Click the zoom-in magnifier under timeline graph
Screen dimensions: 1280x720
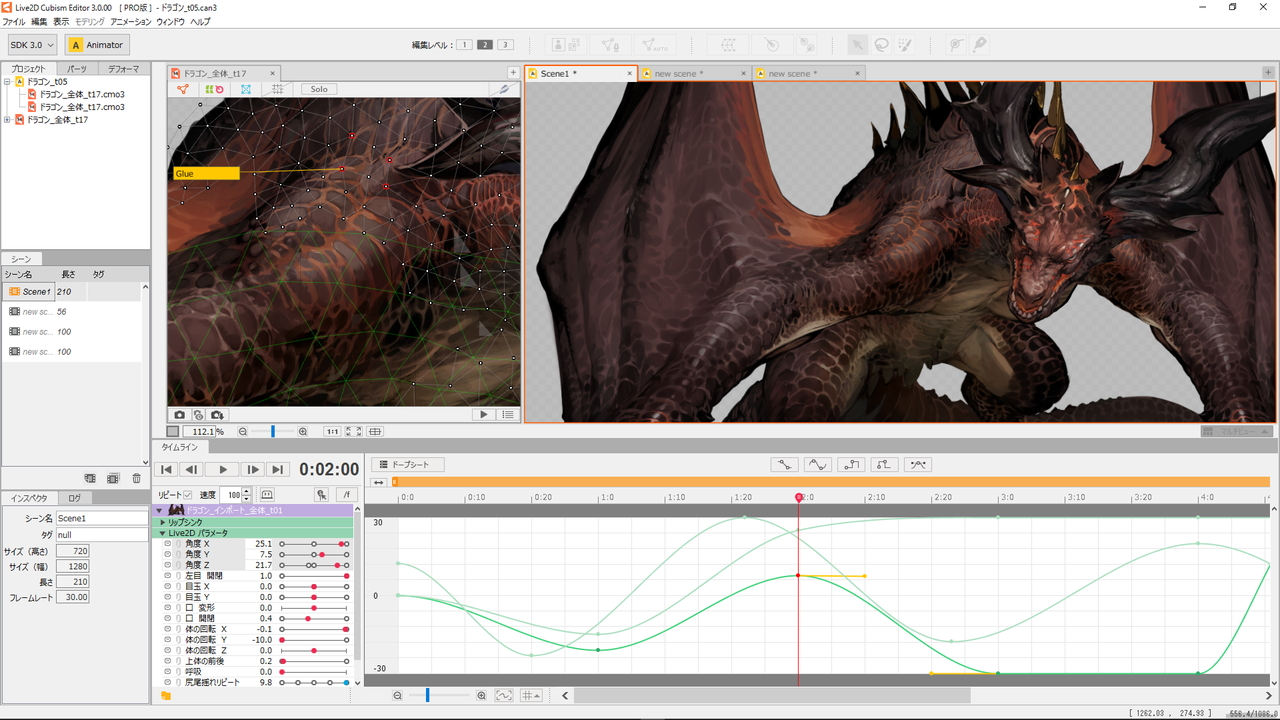pos(481,696)
